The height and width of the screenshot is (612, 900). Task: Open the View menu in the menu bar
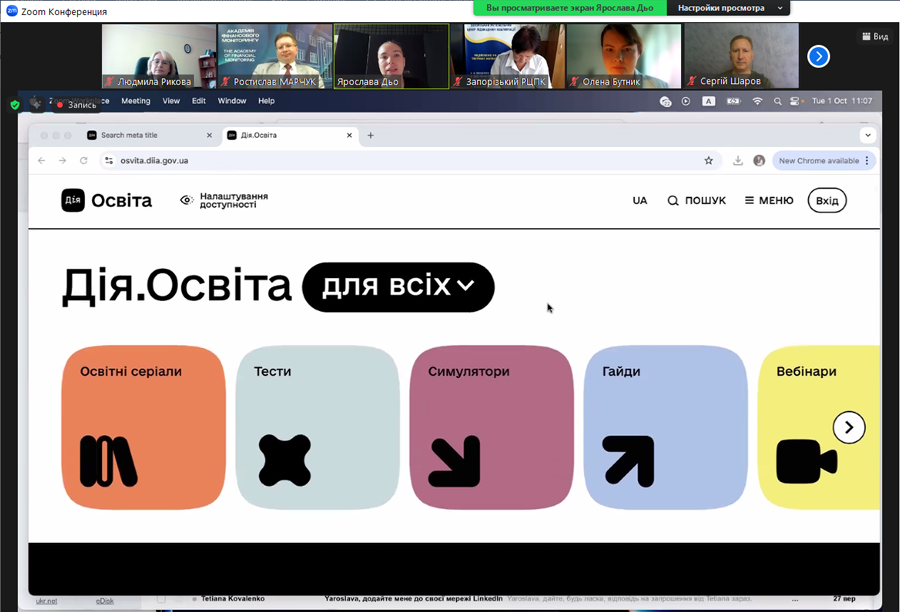[171, 101]
